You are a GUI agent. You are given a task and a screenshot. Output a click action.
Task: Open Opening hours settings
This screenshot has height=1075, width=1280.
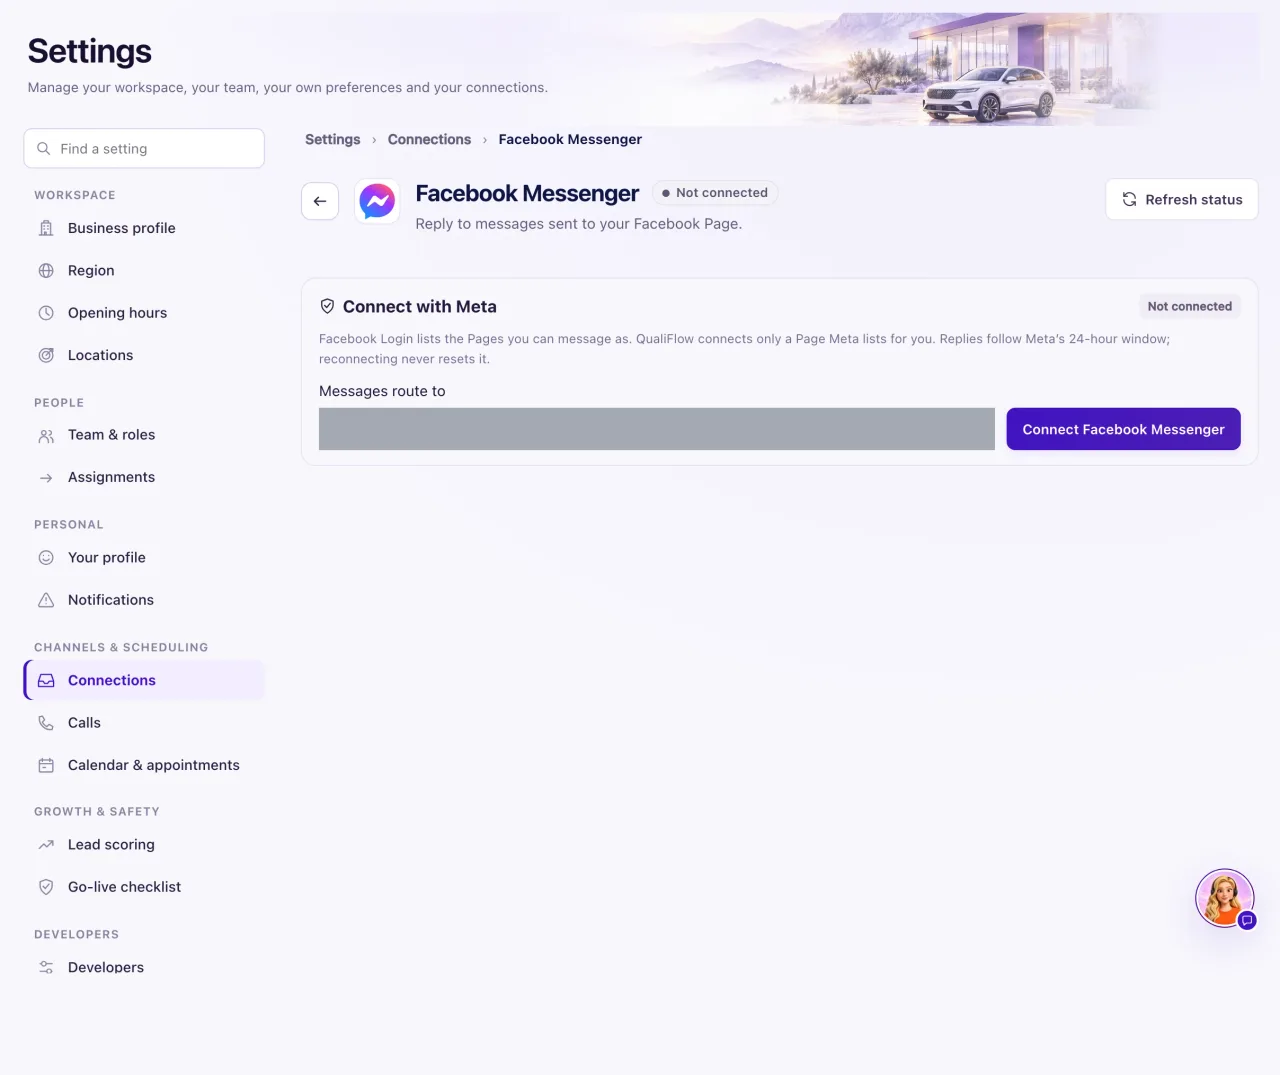(x=144, y=313)
